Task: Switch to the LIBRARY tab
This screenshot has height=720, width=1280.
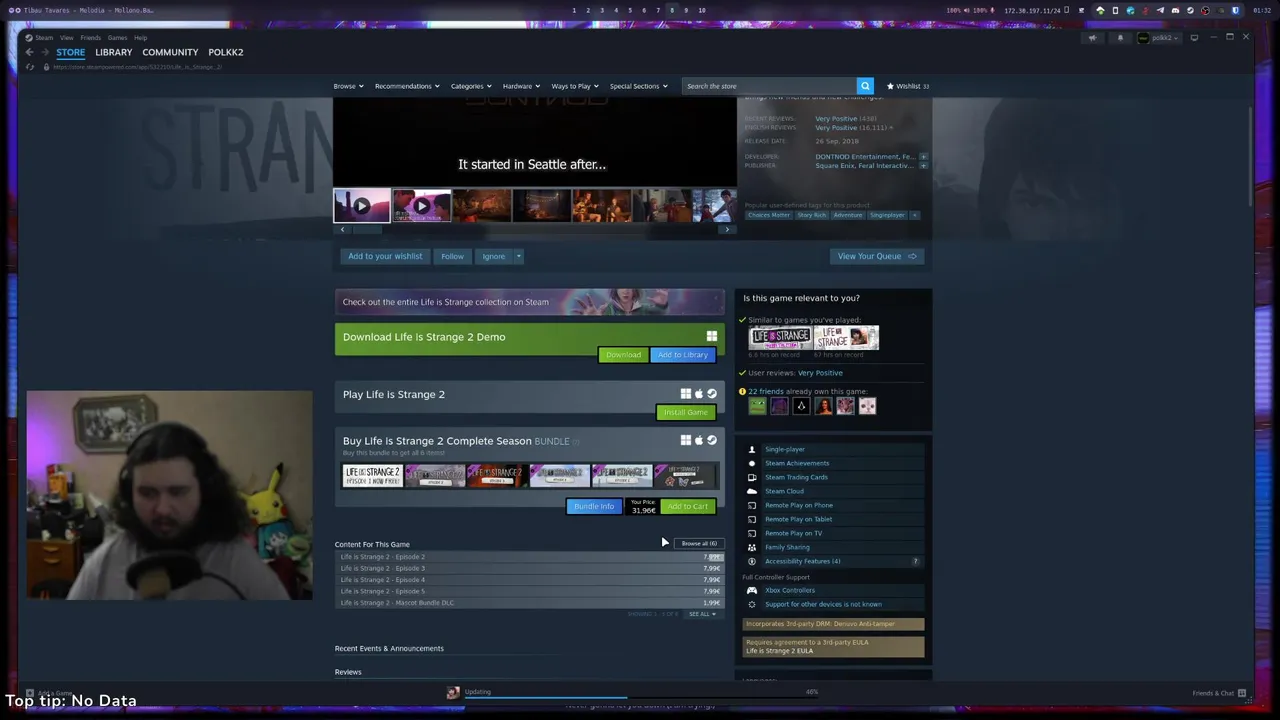Action: [113, 52]
